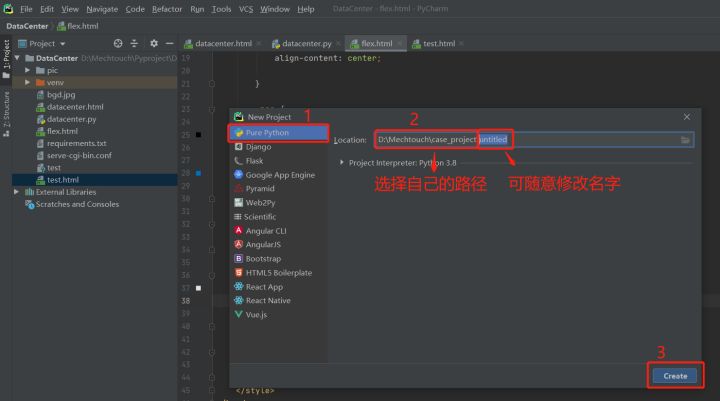Image resolution: width=720 pixels, height=401 pixels.
Task: Open the Structure side tool window
Action: 6,114
